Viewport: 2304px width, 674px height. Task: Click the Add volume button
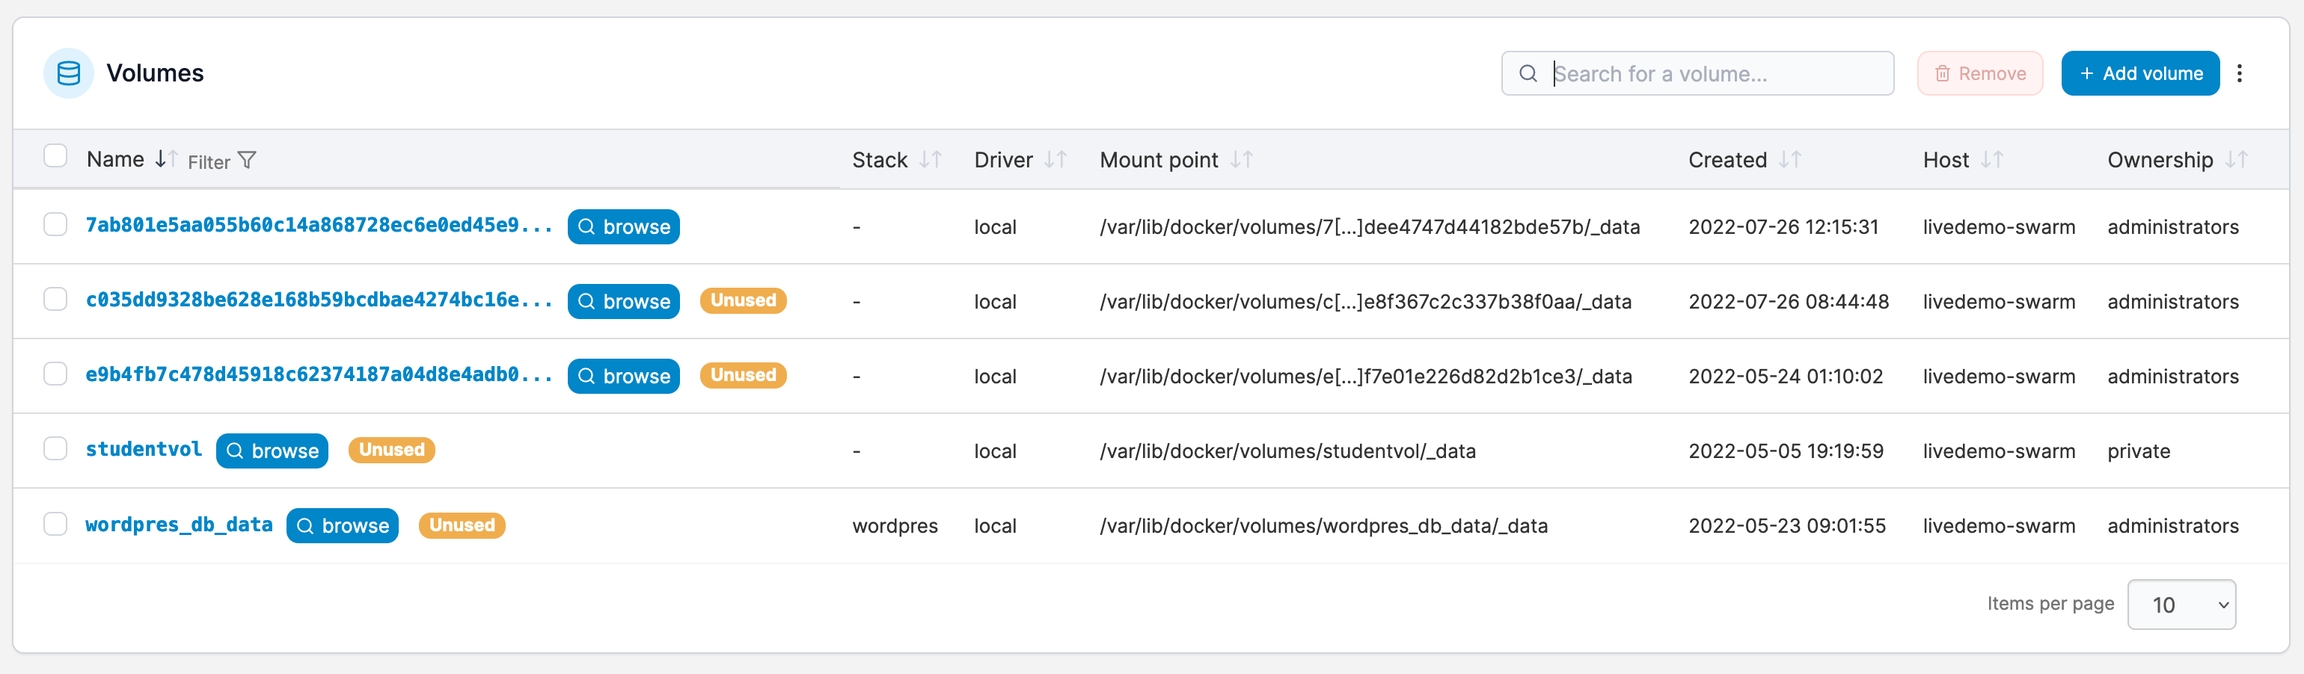[2139, 73]
